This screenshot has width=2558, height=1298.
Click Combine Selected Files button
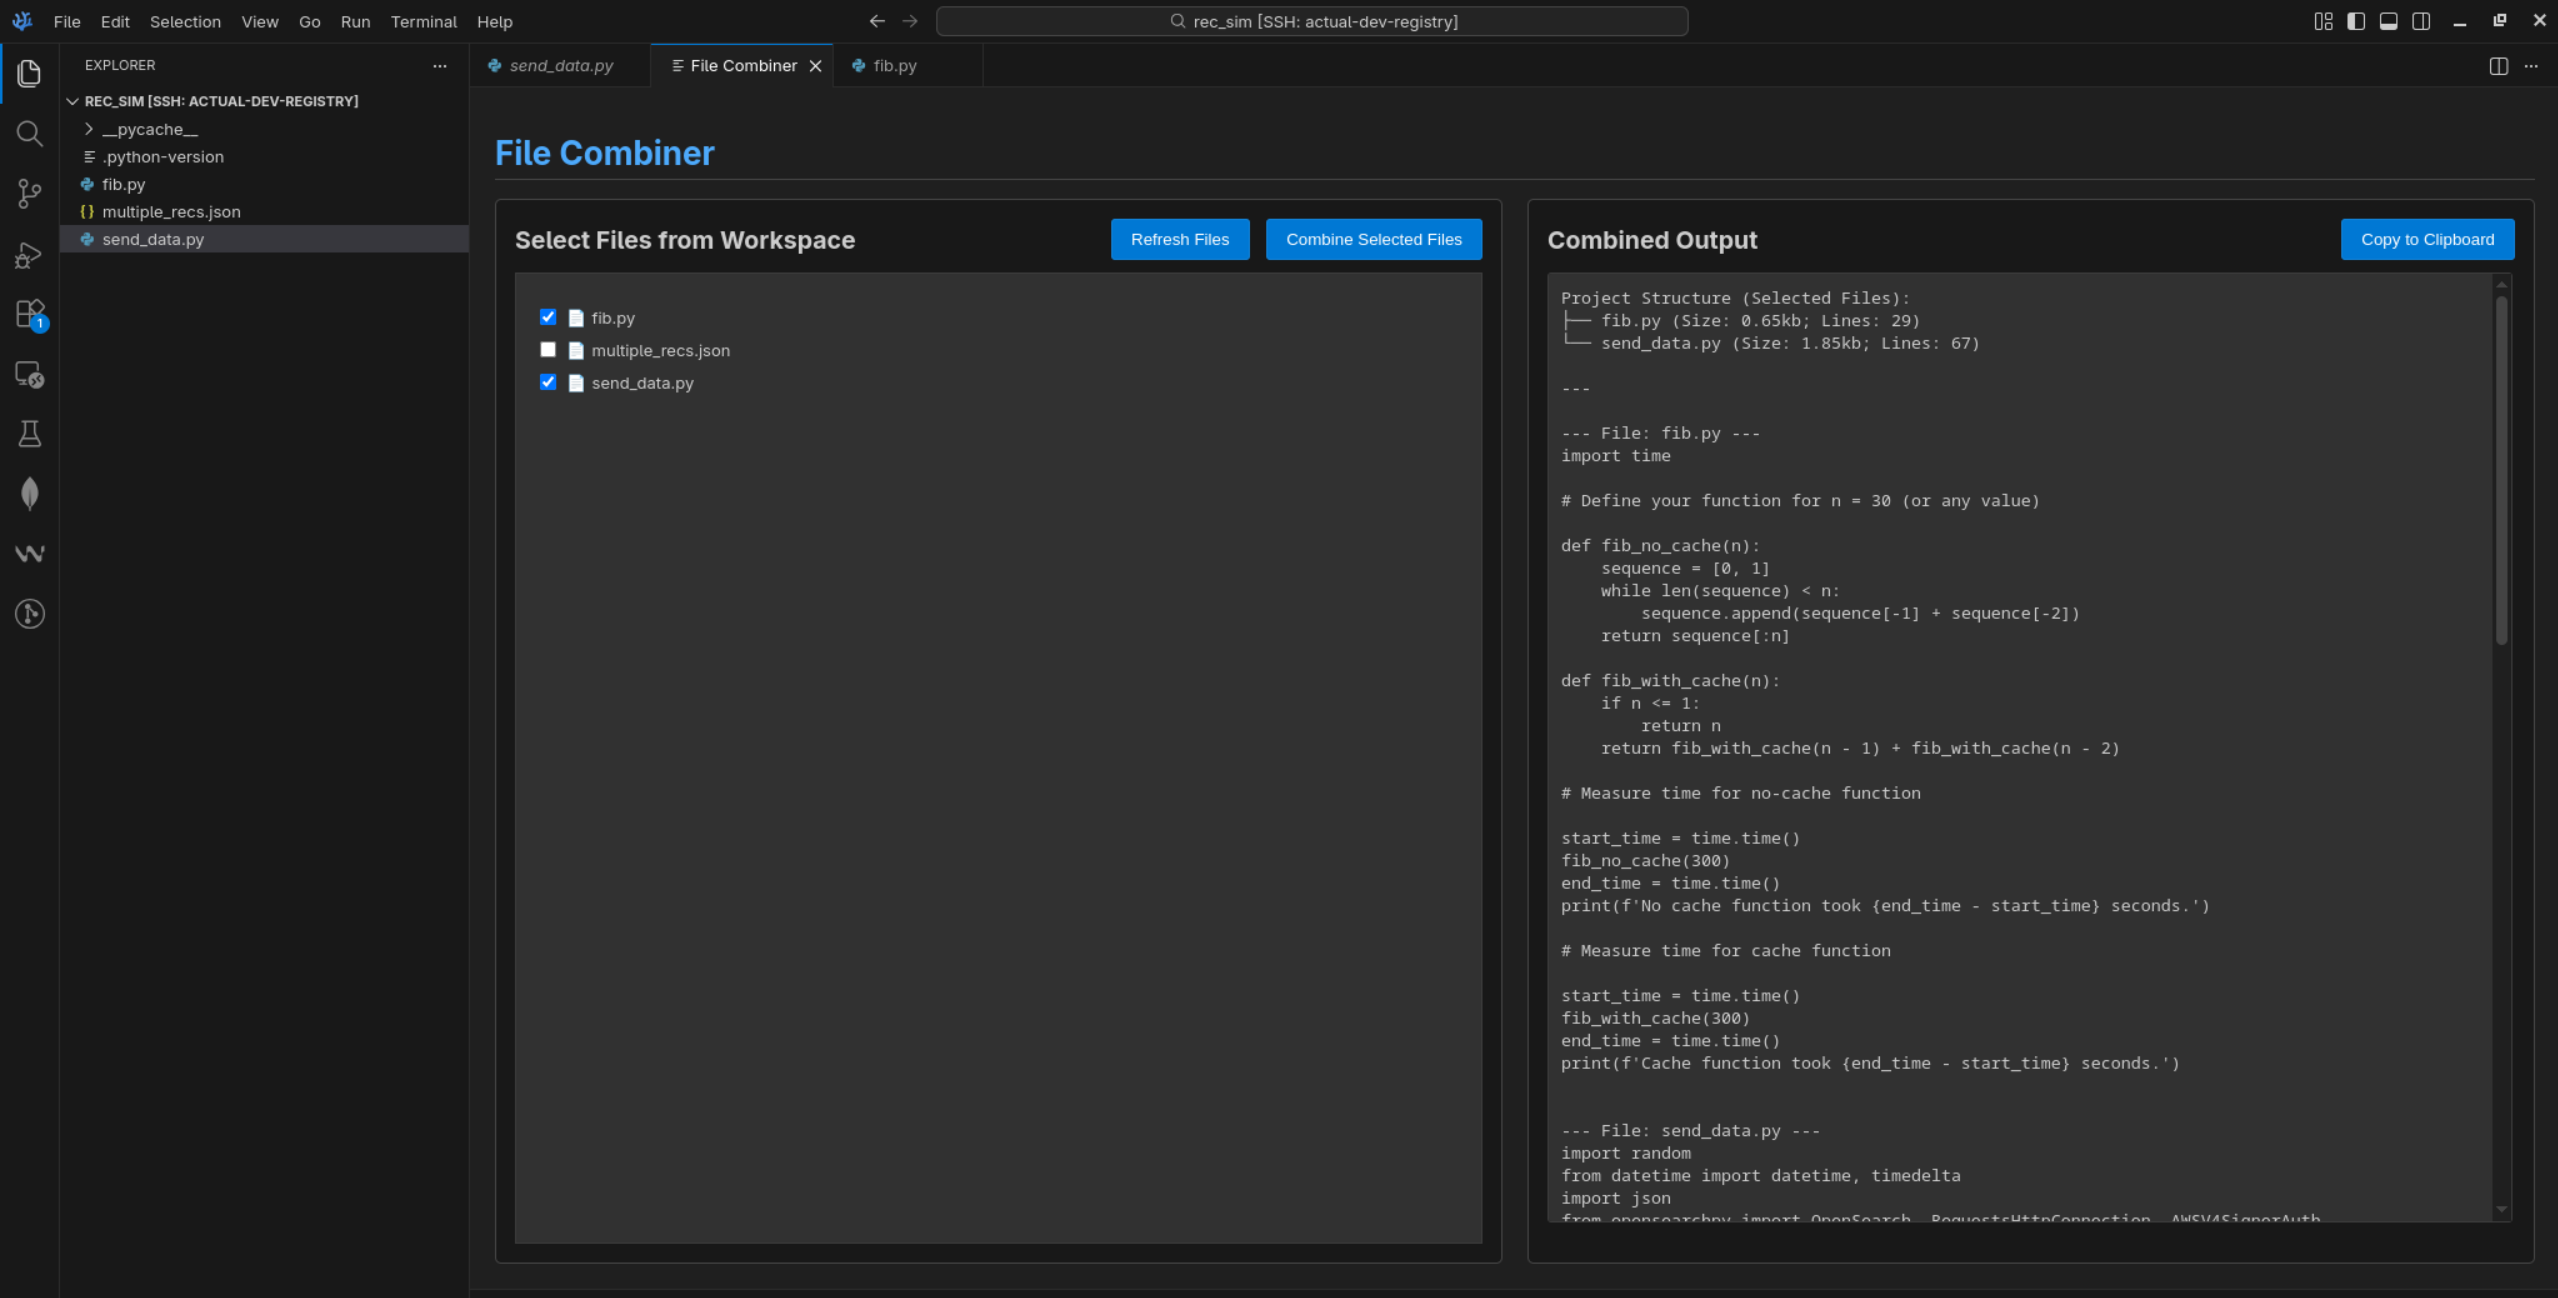click(1373, 239)
